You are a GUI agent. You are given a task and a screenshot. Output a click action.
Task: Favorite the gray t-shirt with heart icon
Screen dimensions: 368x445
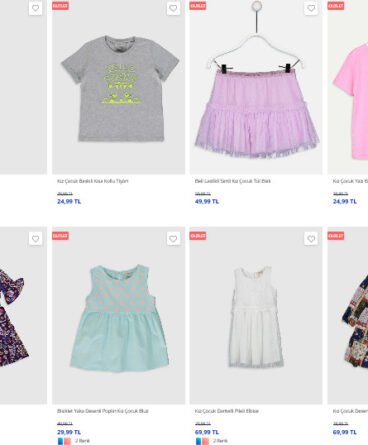point(173,8)
